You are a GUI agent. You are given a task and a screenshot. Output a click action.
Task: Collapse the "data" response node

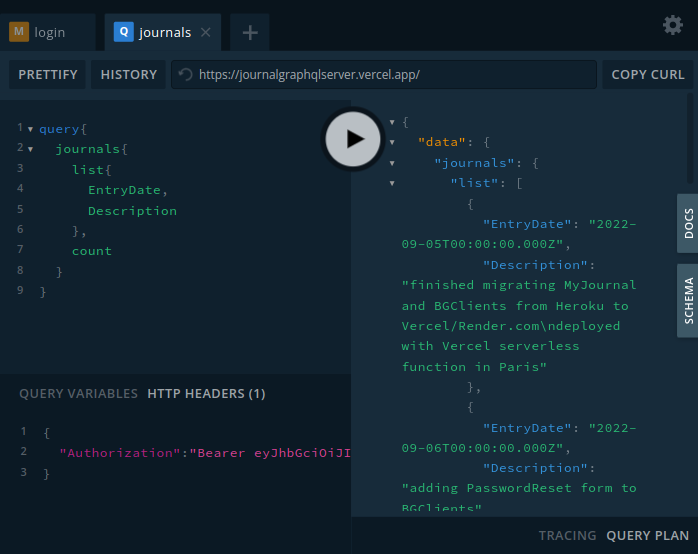pyautogui.click(x=392, y=142)
